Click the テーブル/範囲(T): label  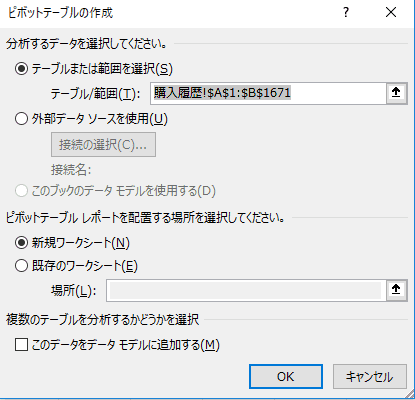point(95,94)
